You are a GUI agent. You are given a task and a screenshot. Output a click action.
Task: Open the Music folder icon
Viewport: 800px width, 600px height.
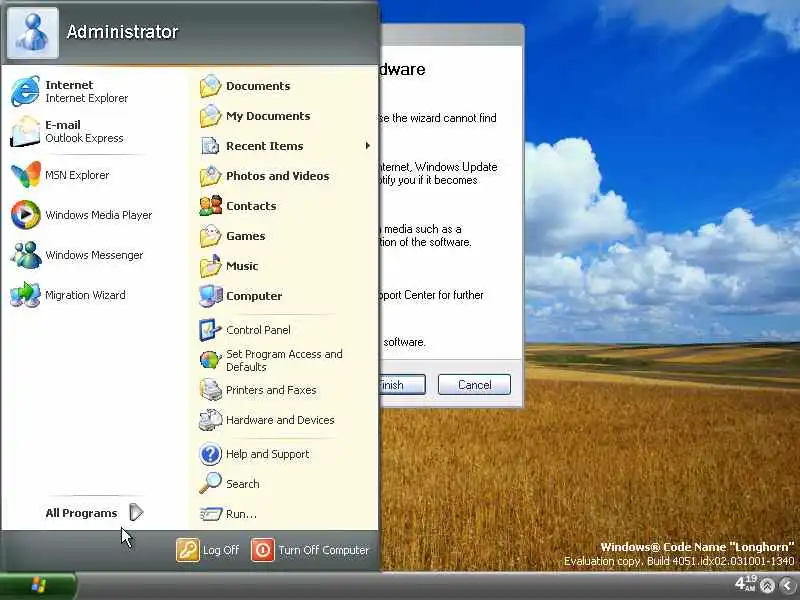point(210,266)
